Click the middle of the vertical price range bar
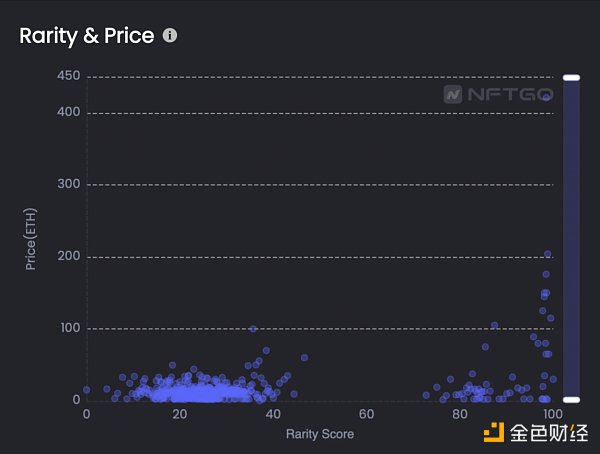Screen dimensions: 600x454 coord(572,238)
